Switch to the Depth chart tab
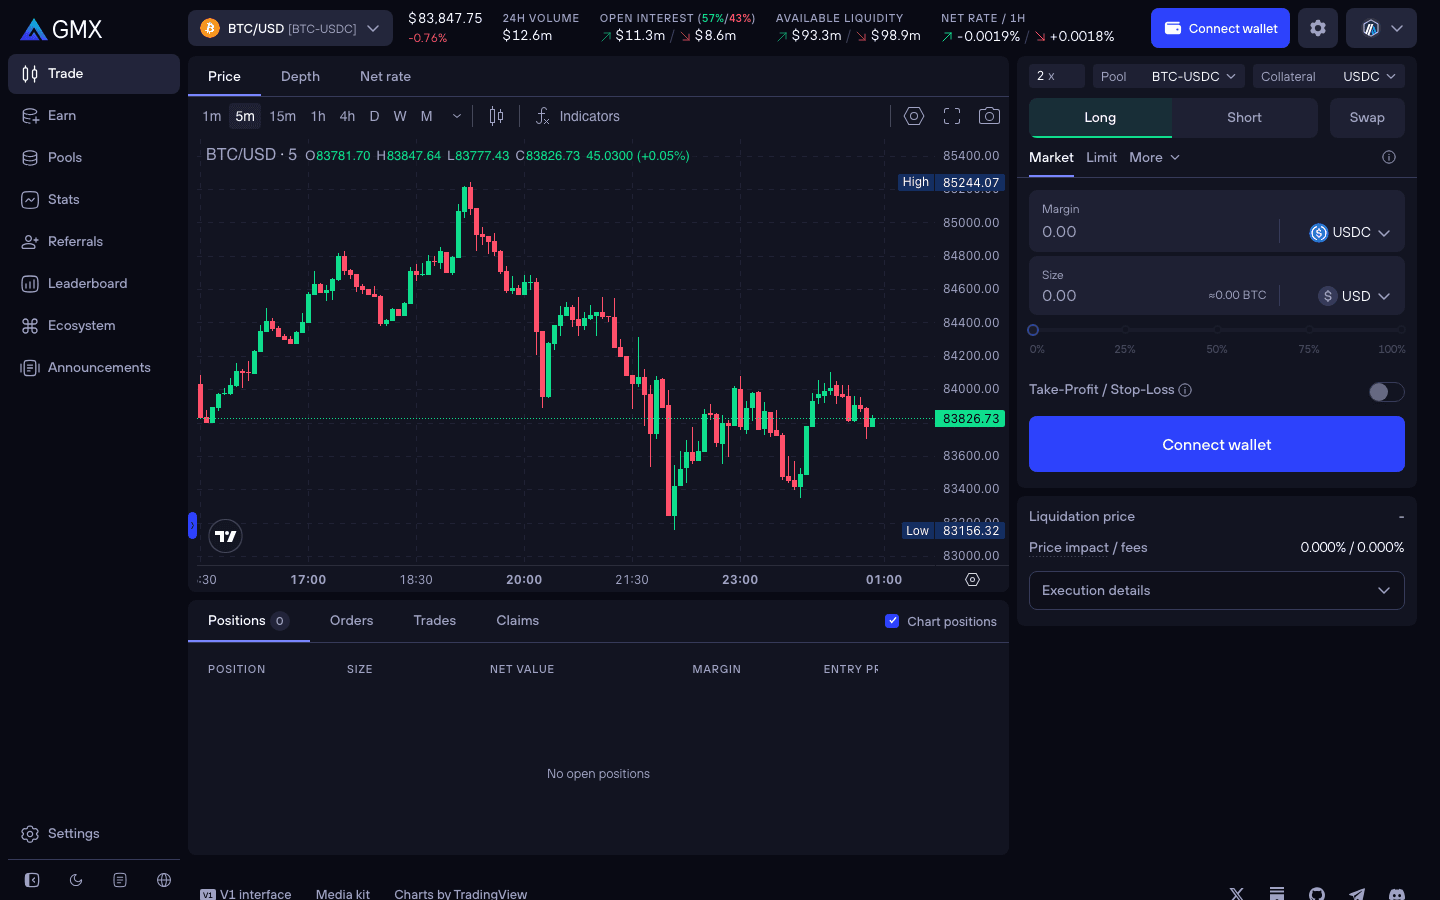Viewport: 1440px width, 900px height. 300,76
